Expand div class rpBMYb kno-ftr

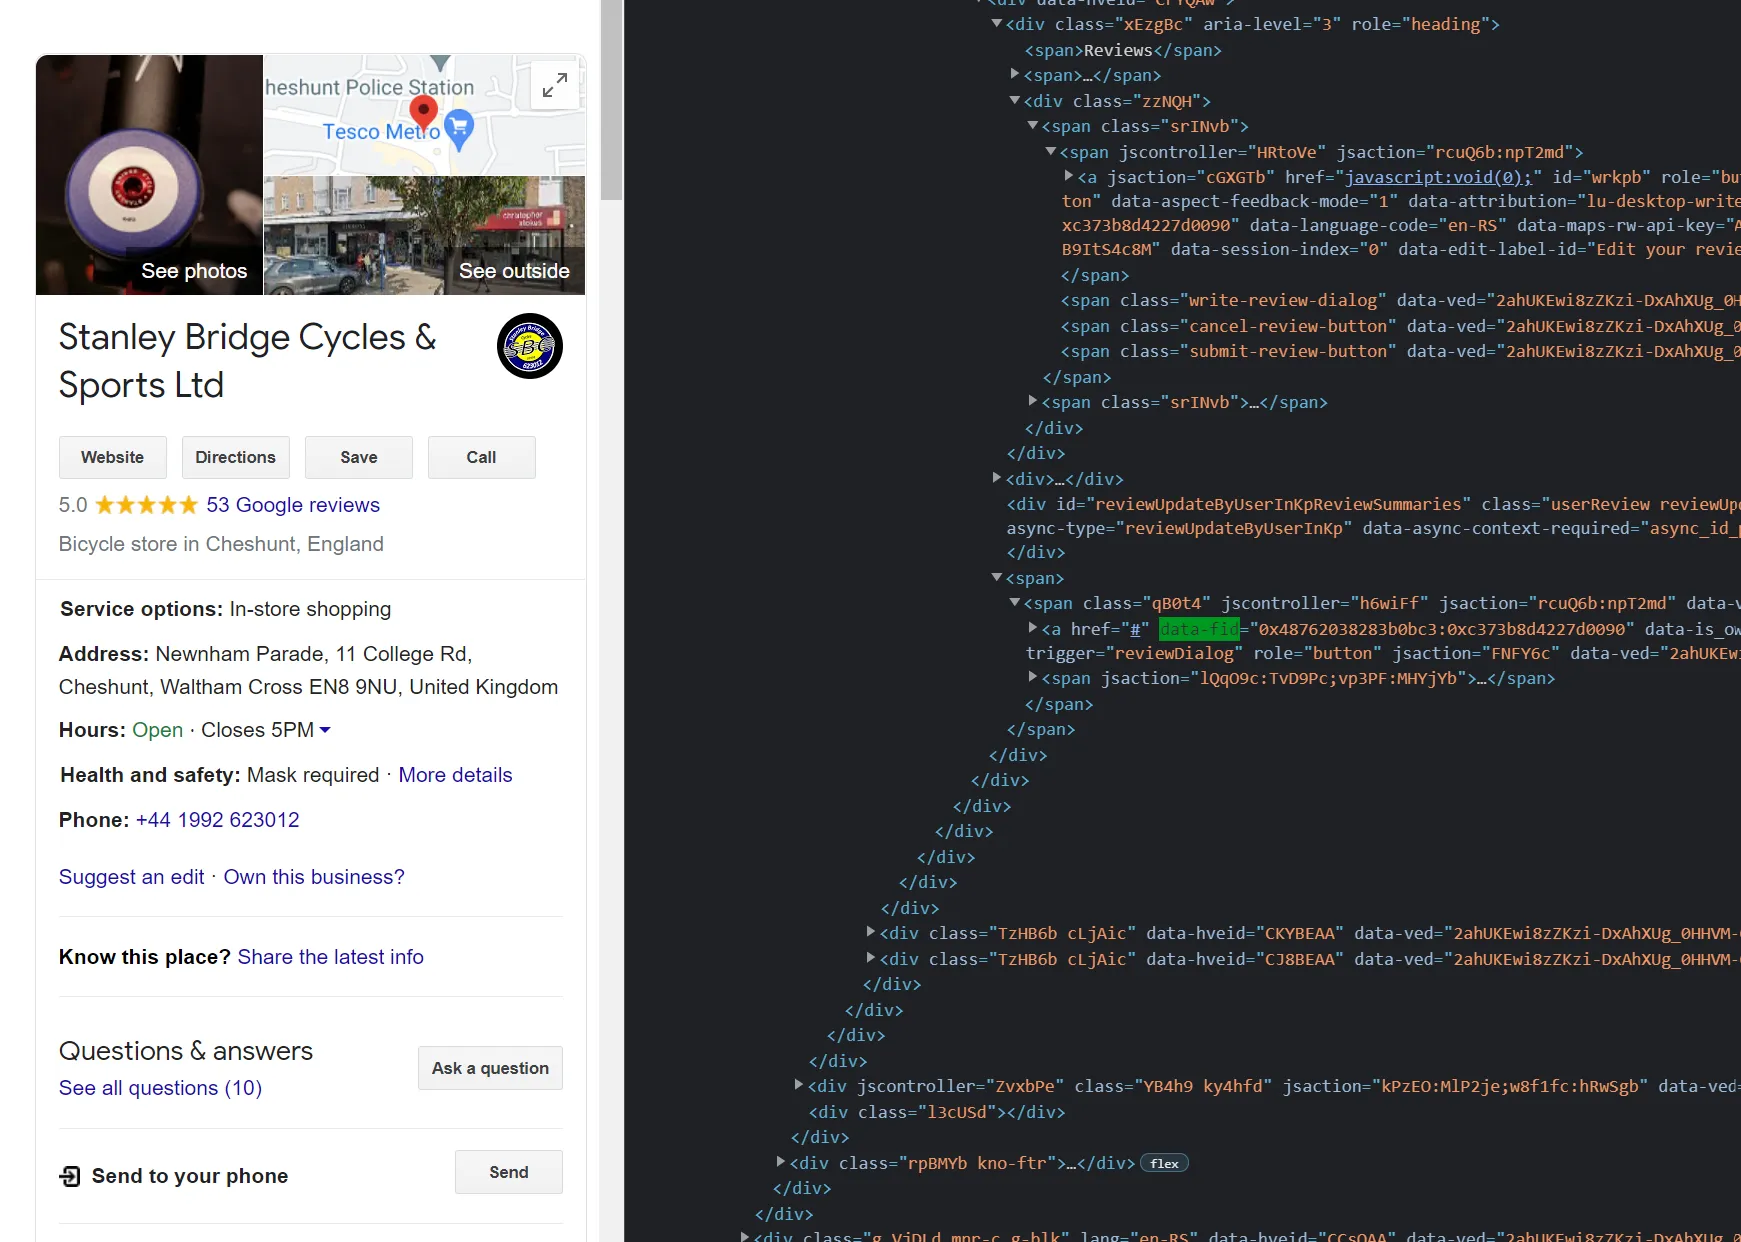pos(781,1162)
